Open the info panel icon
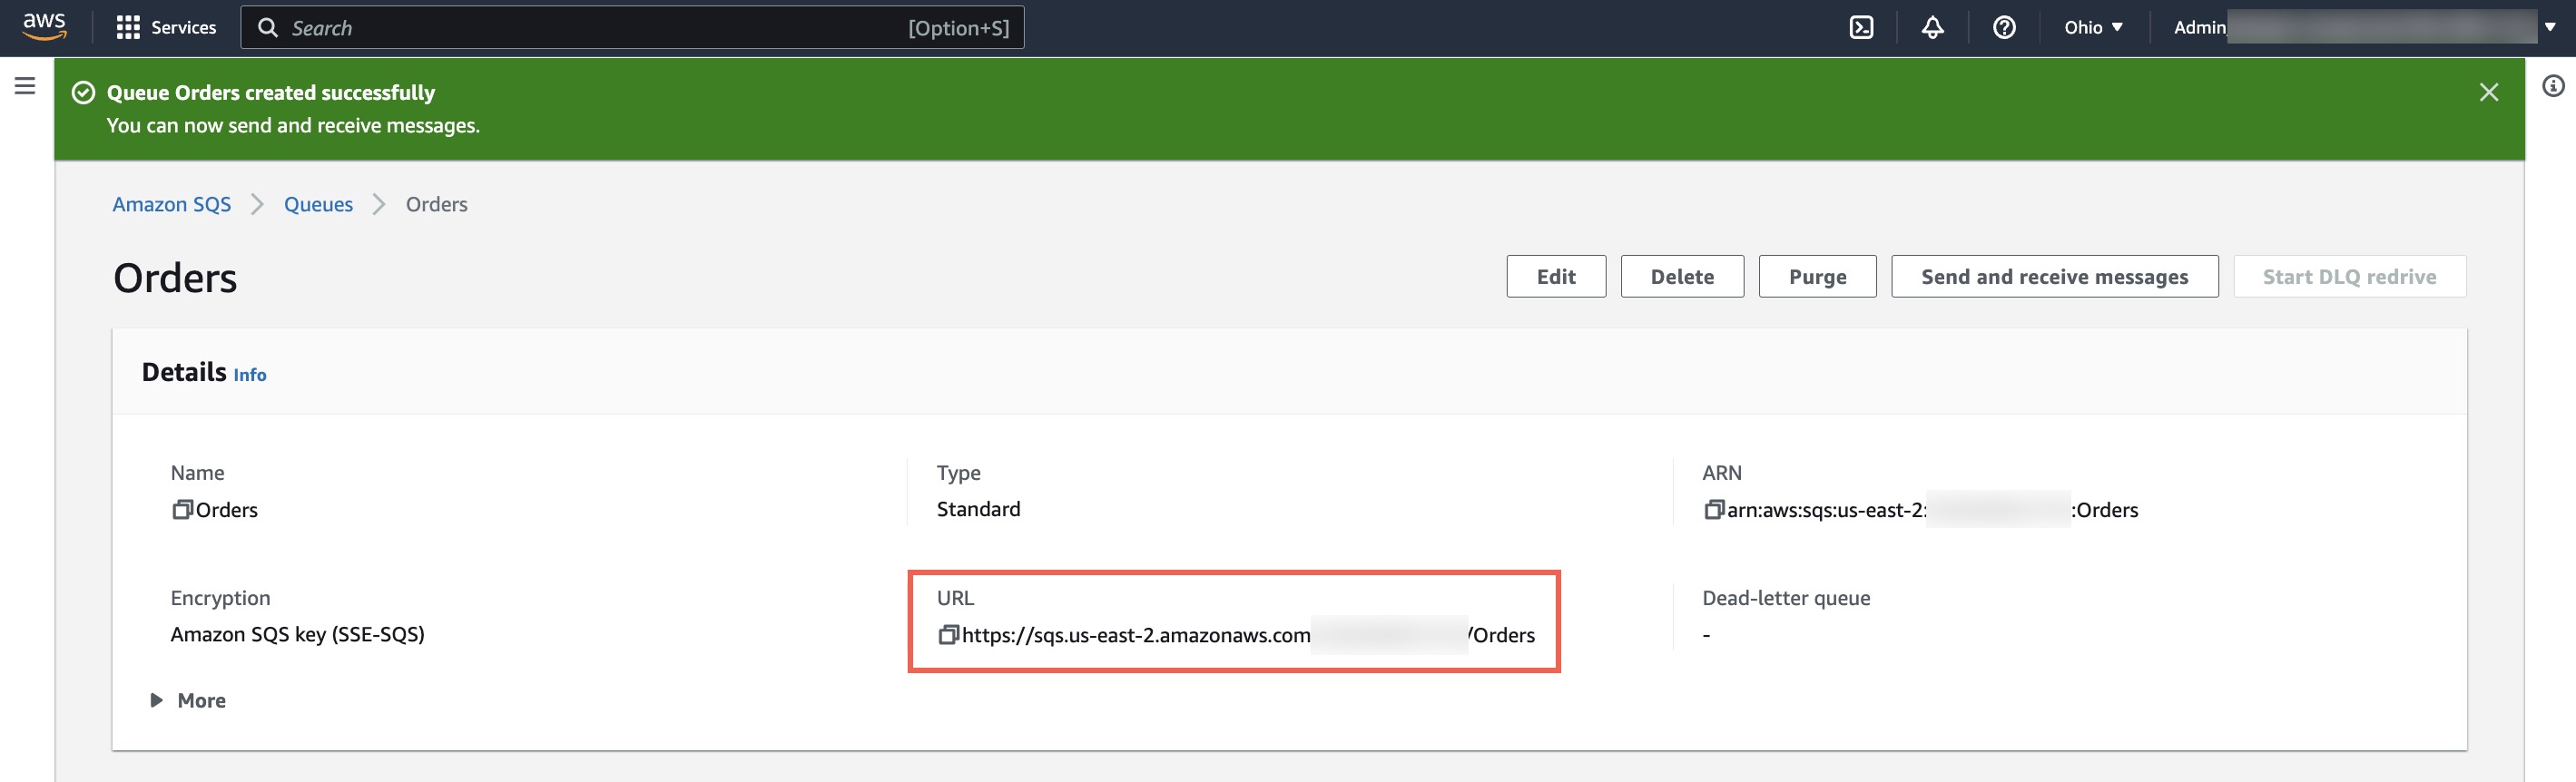Image resolution: width=2576 pixels, height=782 pixels. (x=2552, y=87)
